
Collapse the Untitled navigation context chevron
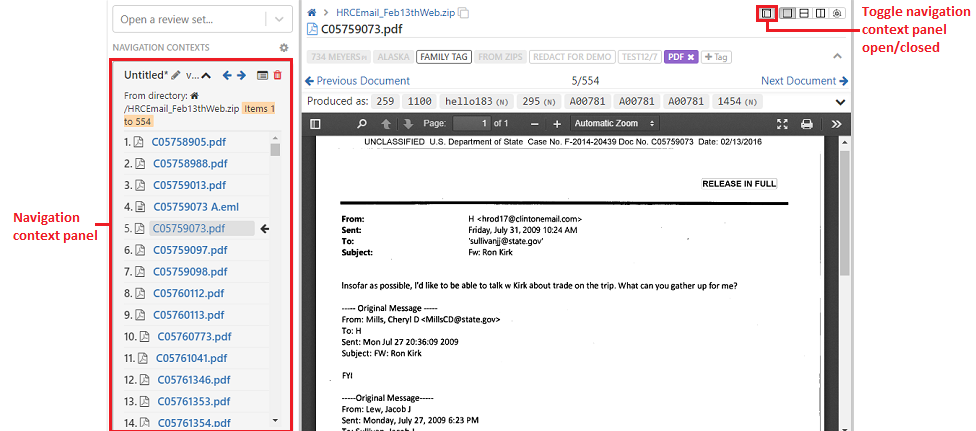[207, 75]
